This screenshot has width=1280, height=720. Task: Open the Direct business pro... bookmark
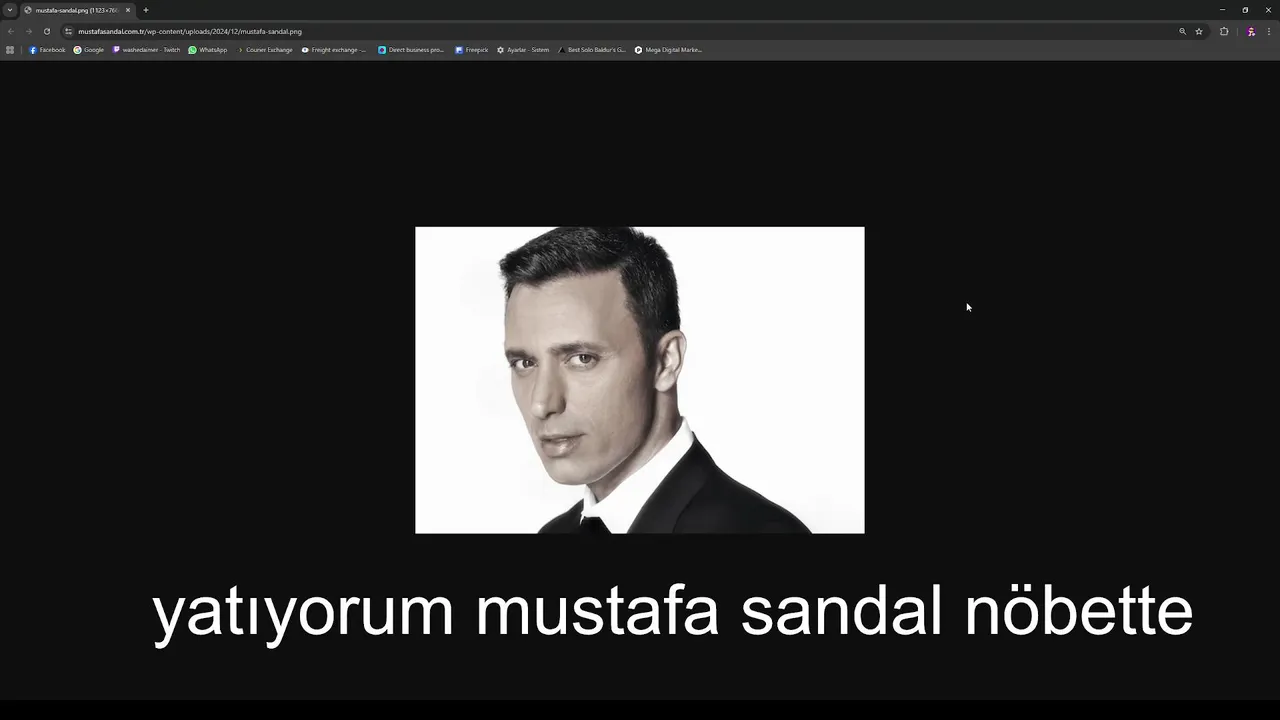[411, 50]
